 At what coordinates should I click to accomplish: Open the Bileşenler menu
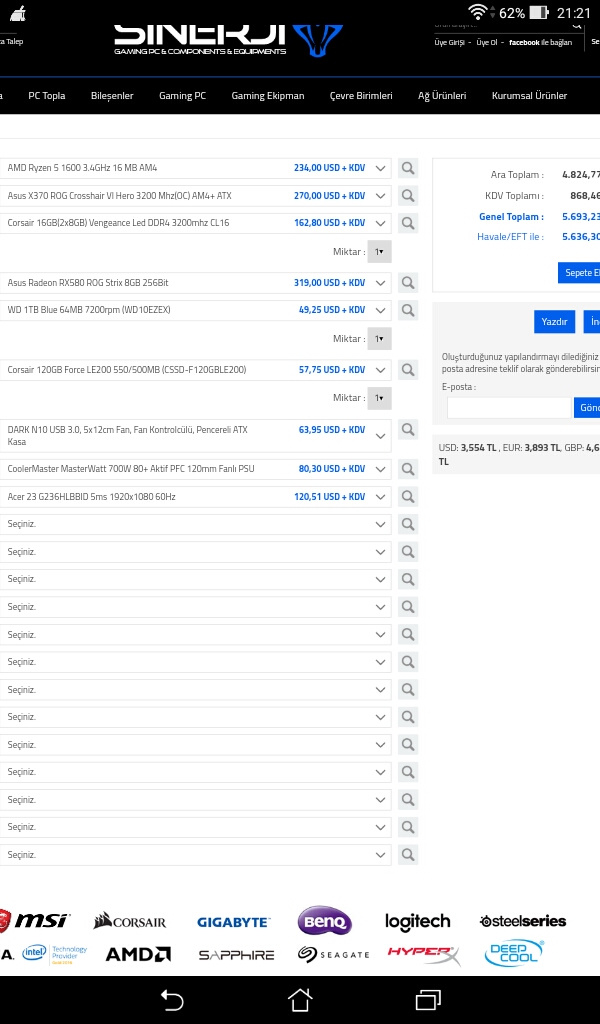pos(112,96)
